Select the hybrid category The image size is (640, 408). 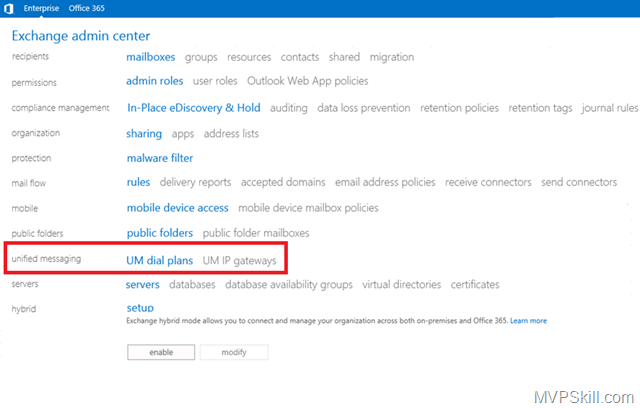[24, 309]
